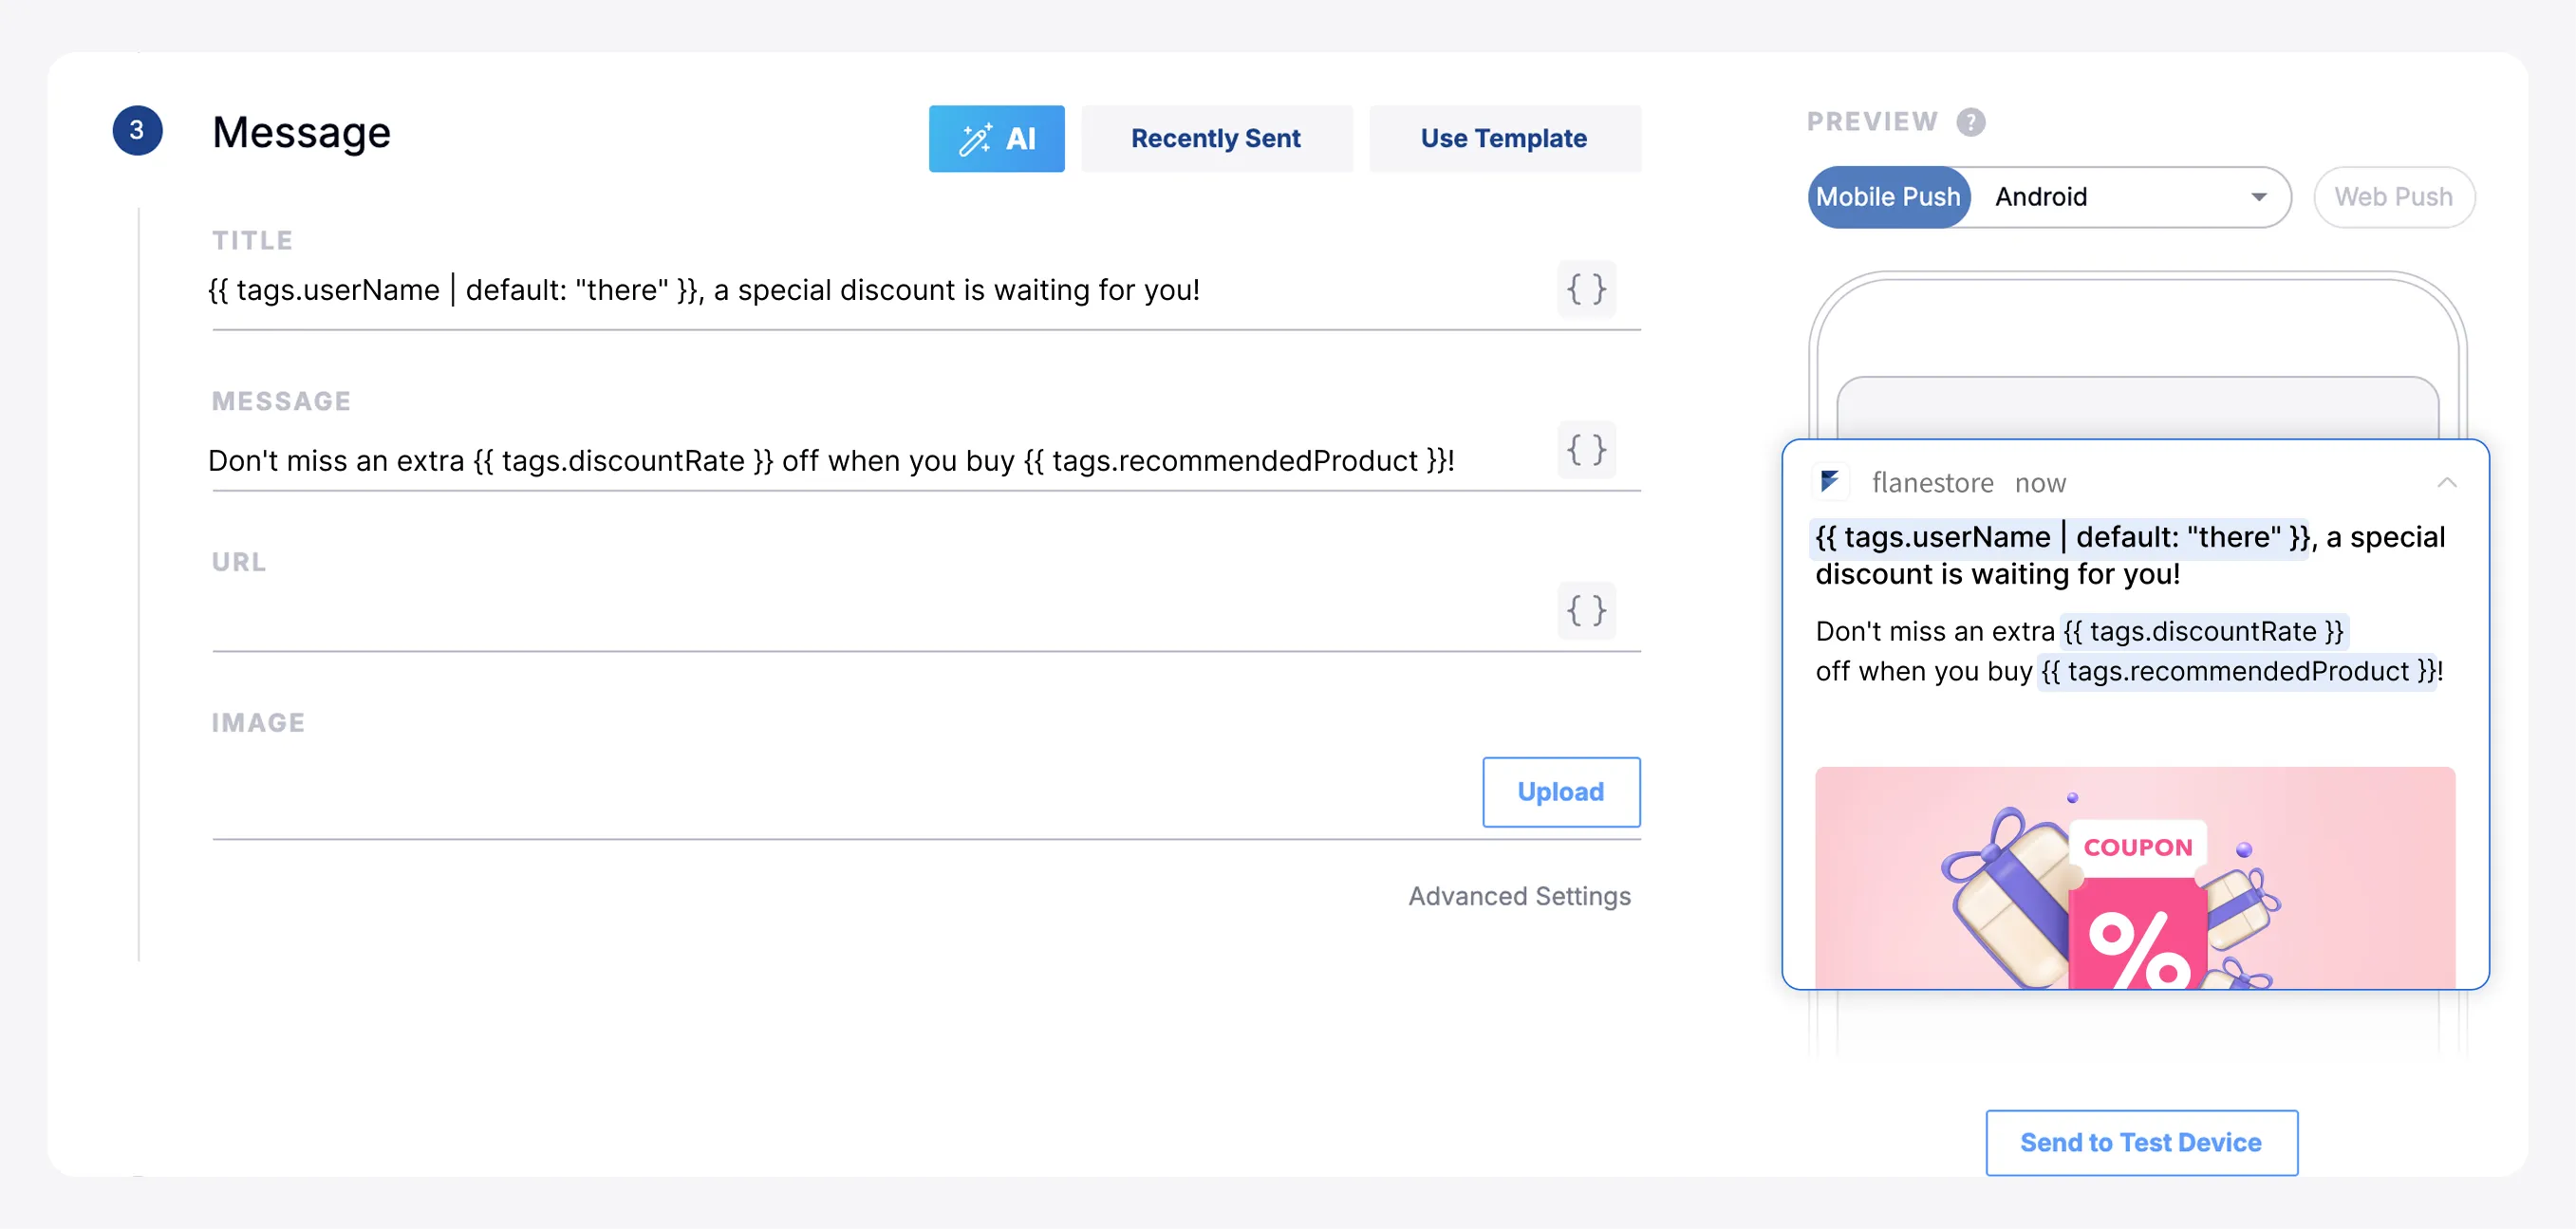Click the step 3 number badge
Screen dimensions: 2576x1229
tap(137, 130)
